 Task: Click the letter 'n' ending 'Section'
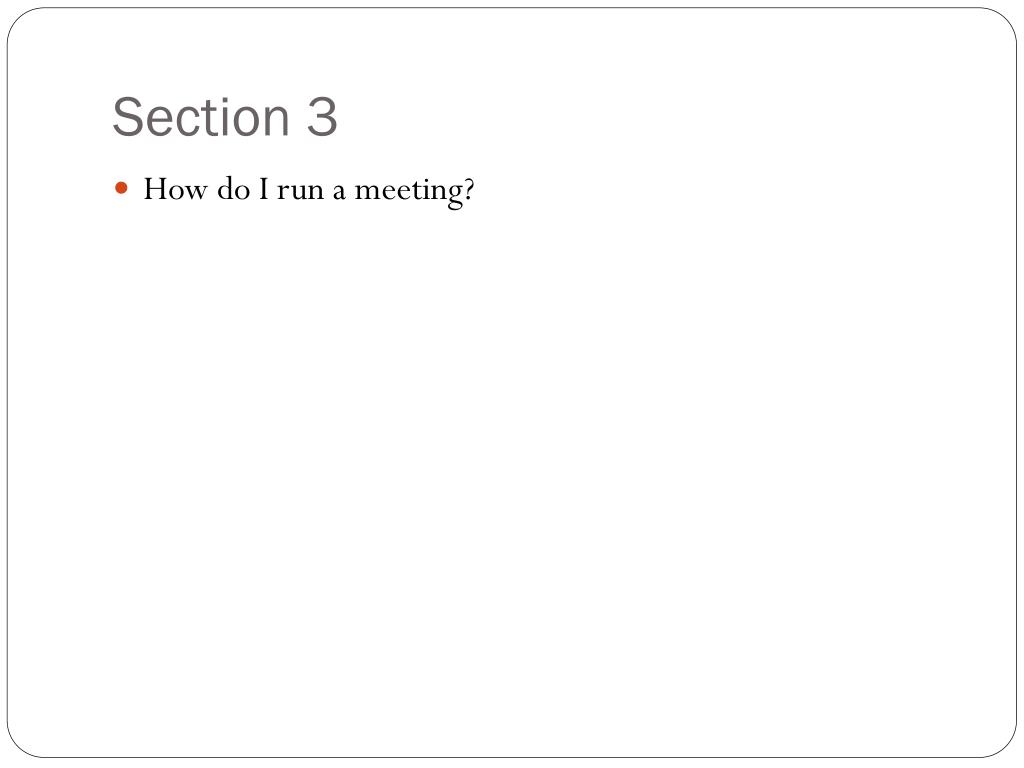pyautogui.click(x=276, y=121)
